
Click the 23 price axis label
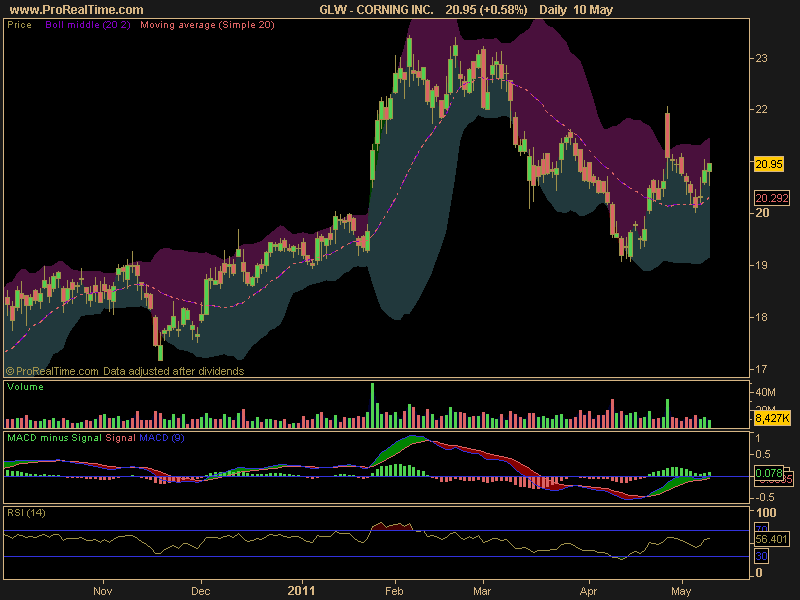coord(761,58)
